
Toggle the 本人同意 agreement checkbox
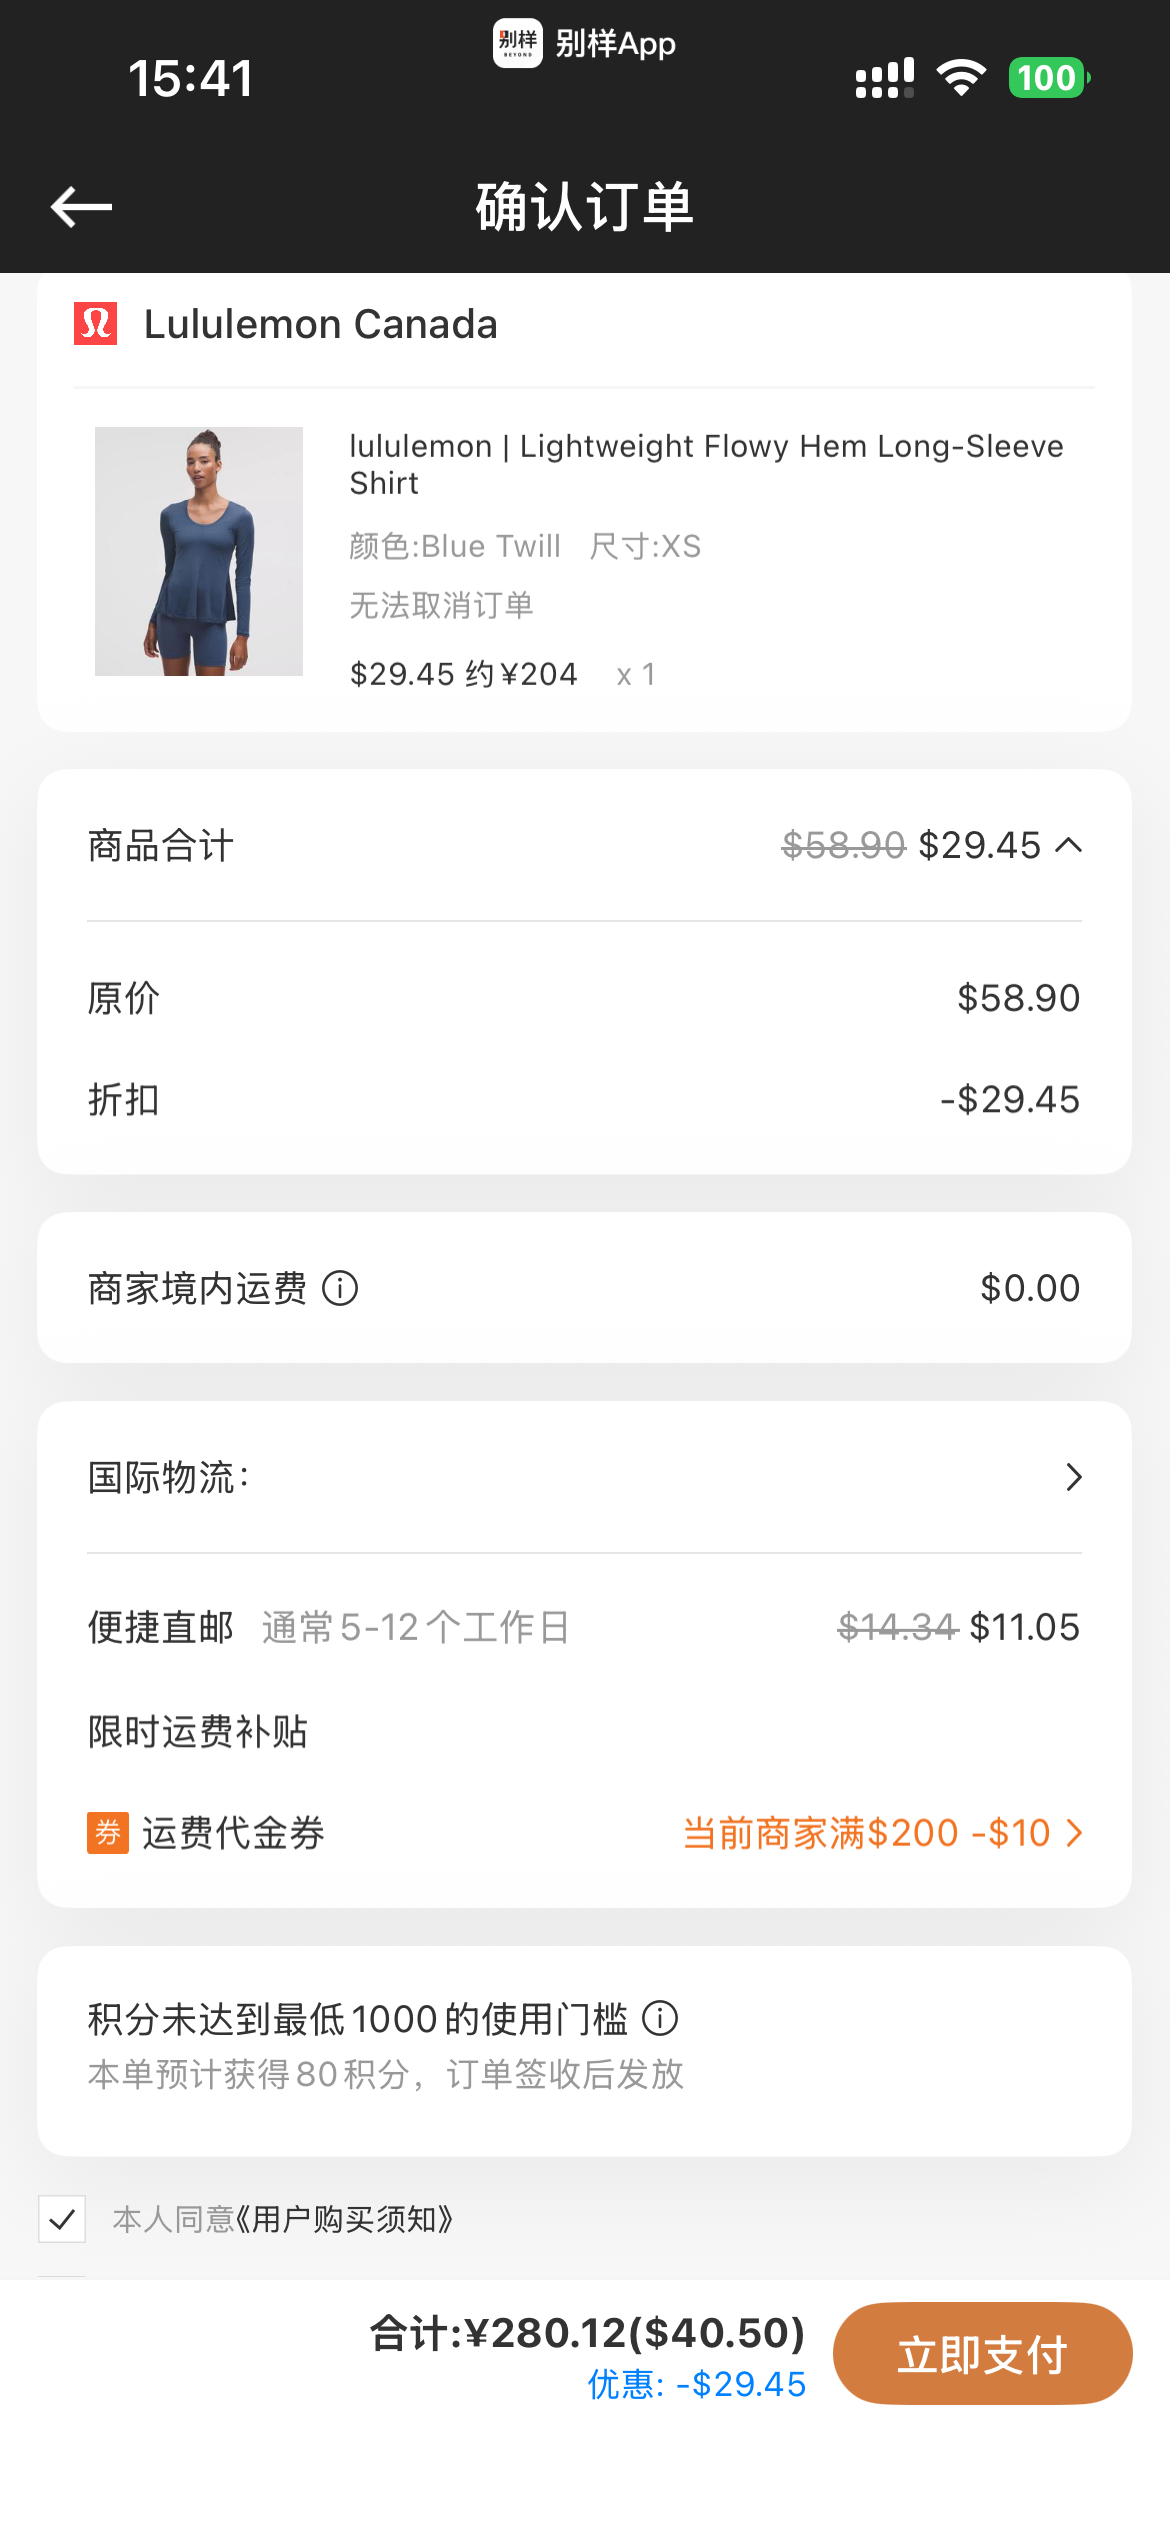(62, 2219)
